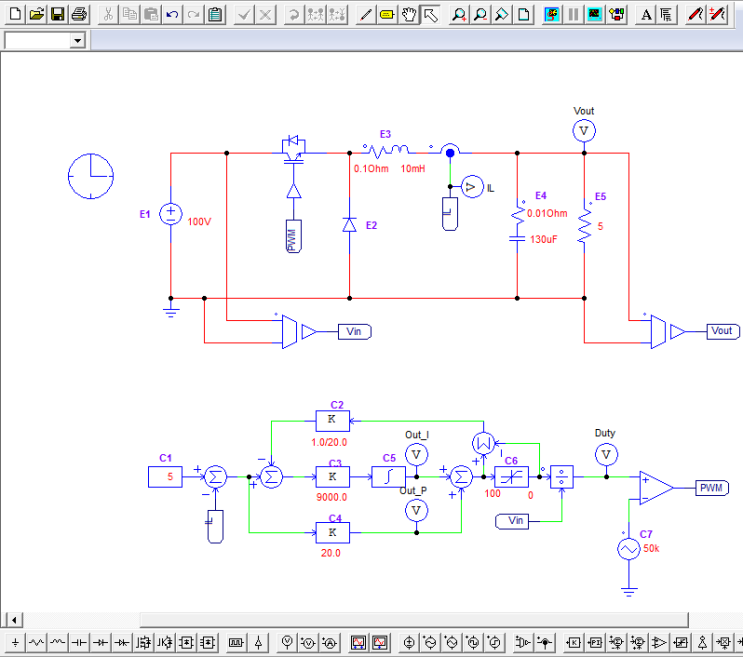Zoom in with magnifier plus
The width and height of the screenshot is (743, 657).
point(459,15)
